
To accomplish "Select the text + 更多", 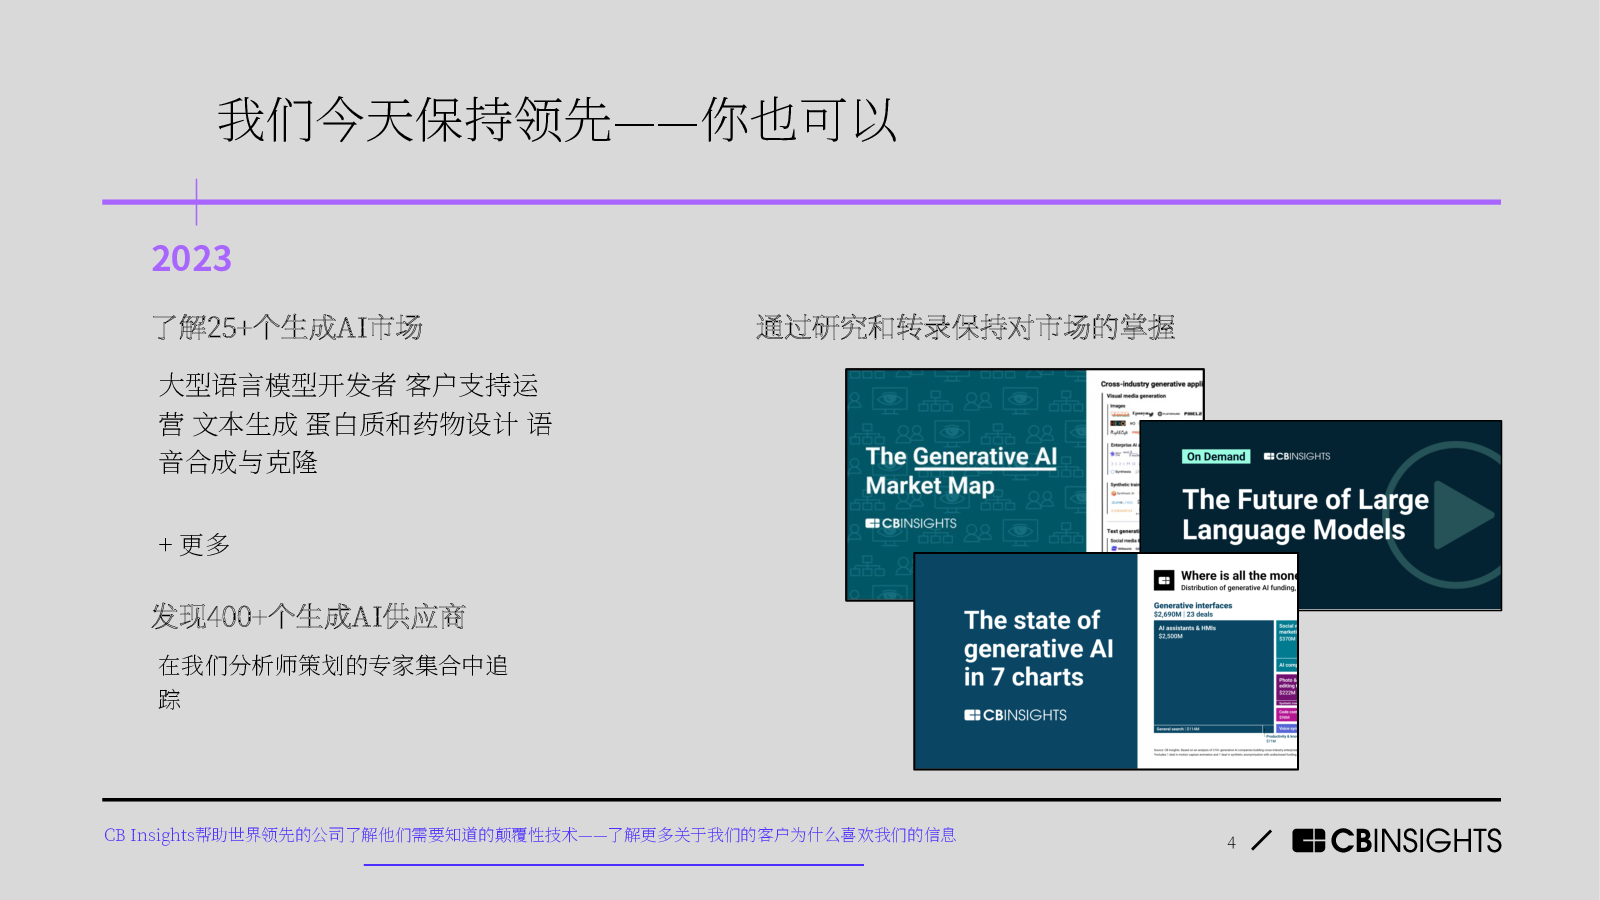I will coord(194,545).
